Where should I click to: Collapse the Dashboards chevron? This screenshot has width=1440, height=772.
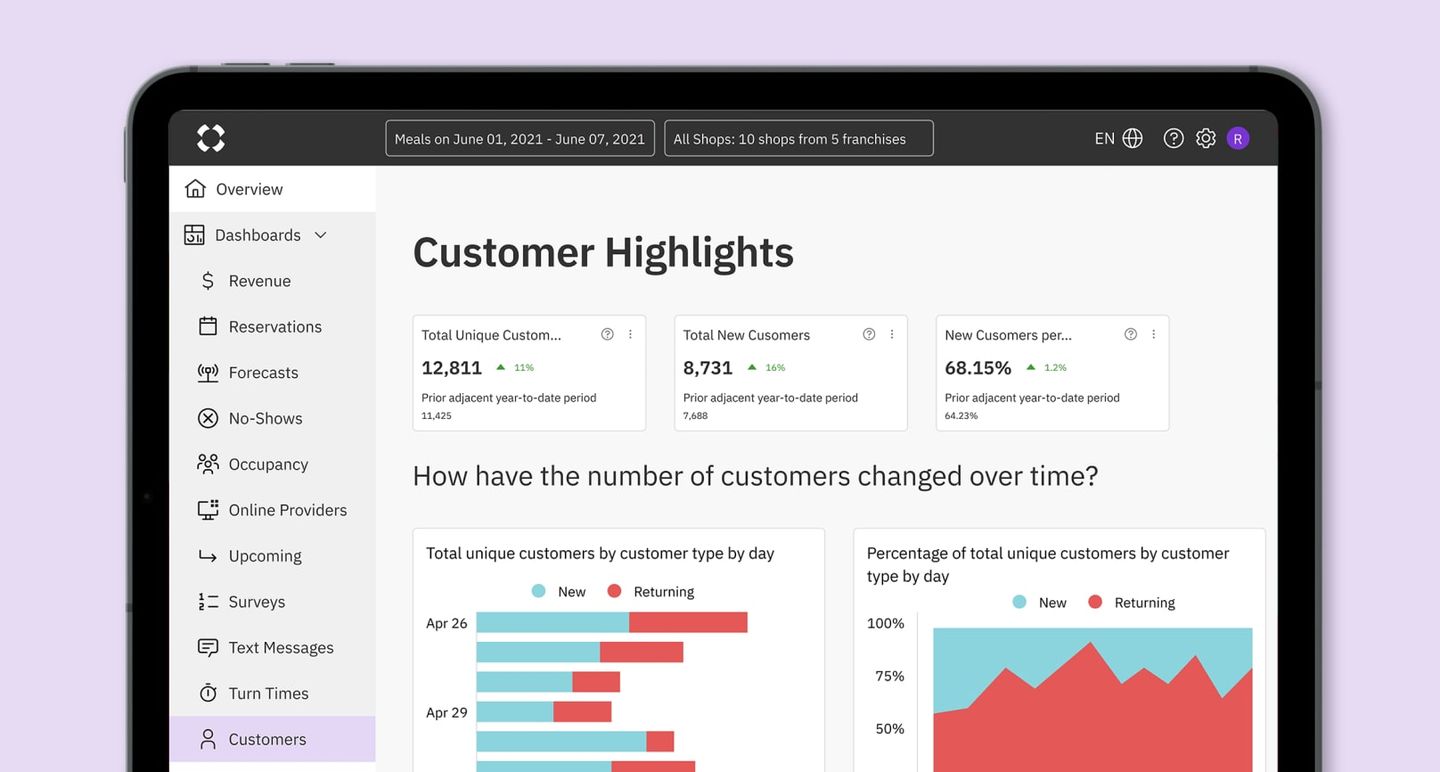click(320, 235)
